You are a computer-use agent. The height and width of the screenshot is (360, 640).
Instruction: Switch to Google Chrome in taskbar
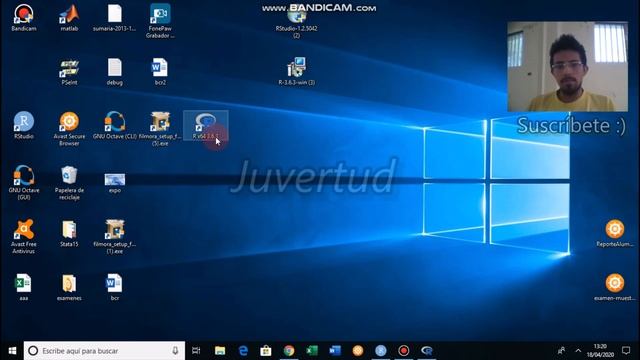[x=289, y=351]
